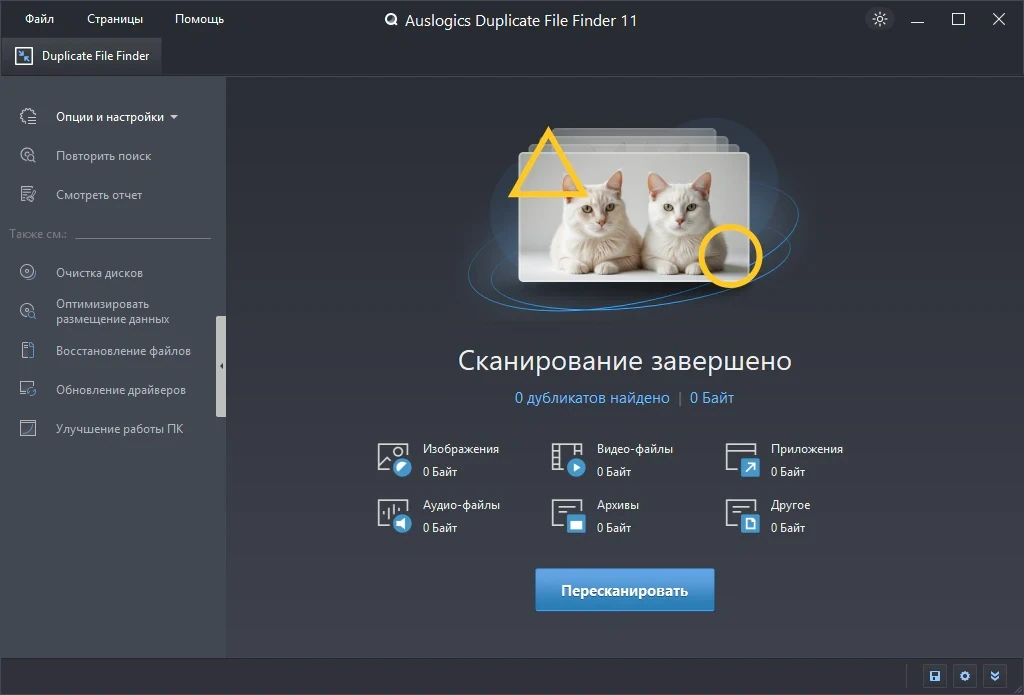
Task: Toggle the light/dark theme sun icon
Action: (x=880, y=19)
